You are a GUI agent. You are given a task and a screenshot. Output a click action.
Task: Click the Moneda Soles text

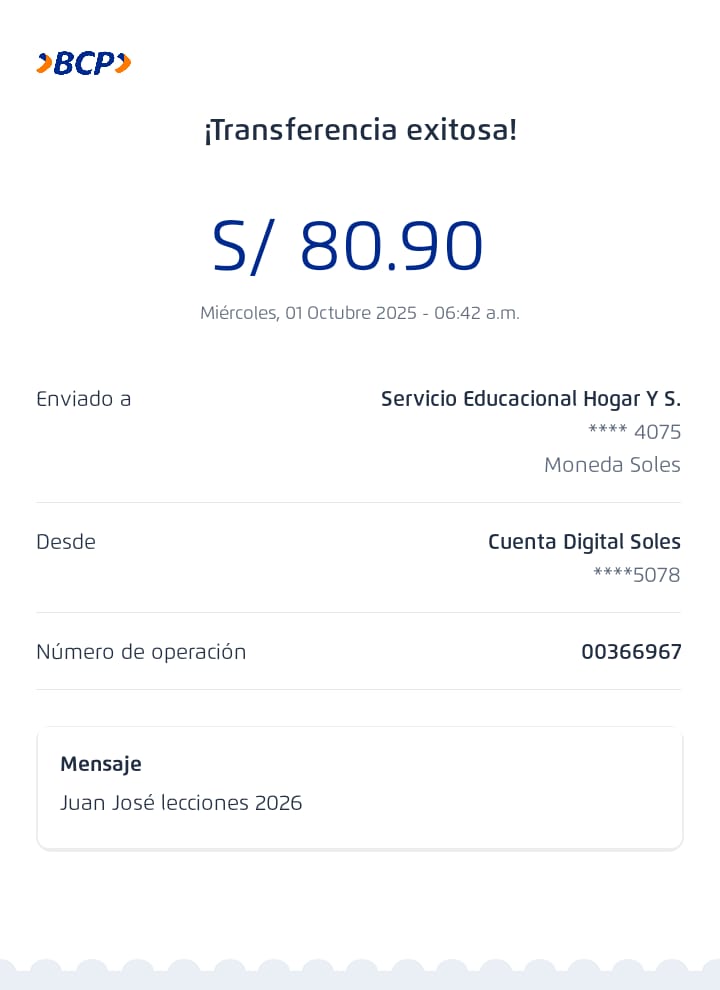tap(612, 465)
